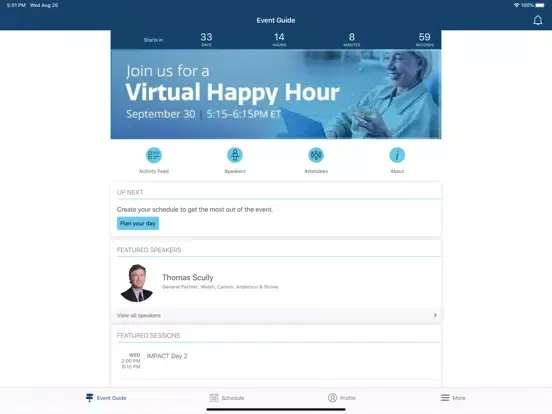Expand speakers list via chevron arrow
The image size is (552, 414).
pyautogui.click(x=435, y=315)
